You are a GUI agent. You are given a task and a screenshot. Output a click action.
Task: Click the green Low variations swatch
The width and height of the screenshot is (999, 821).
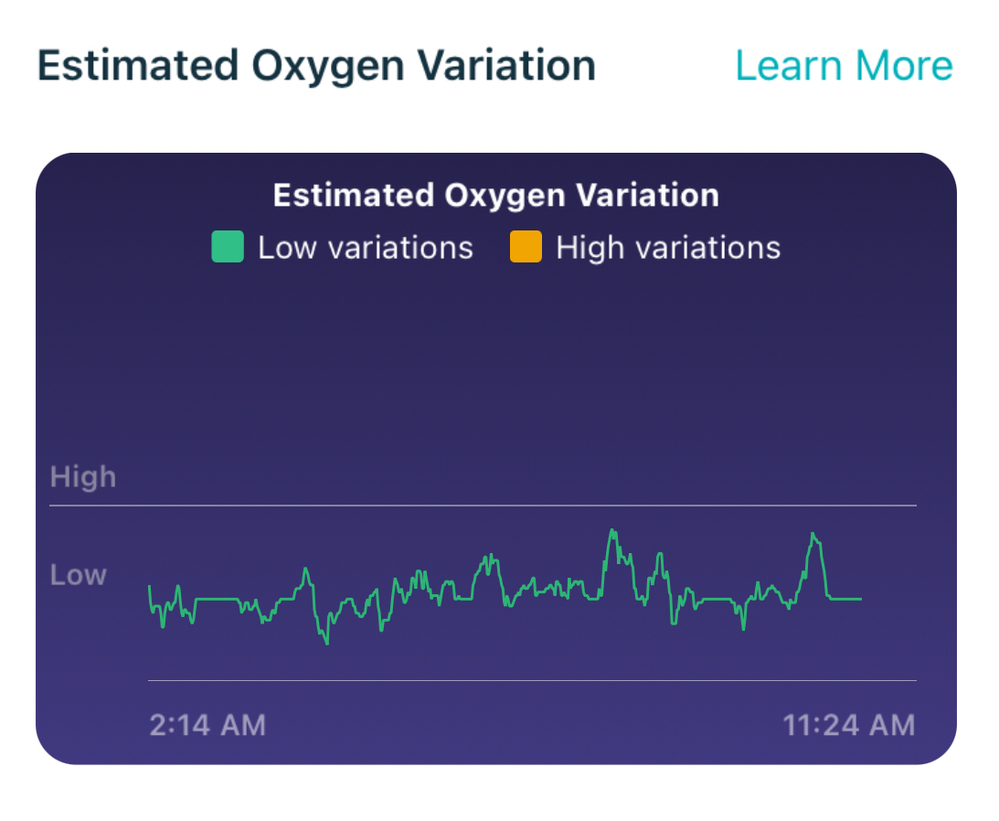227,247
